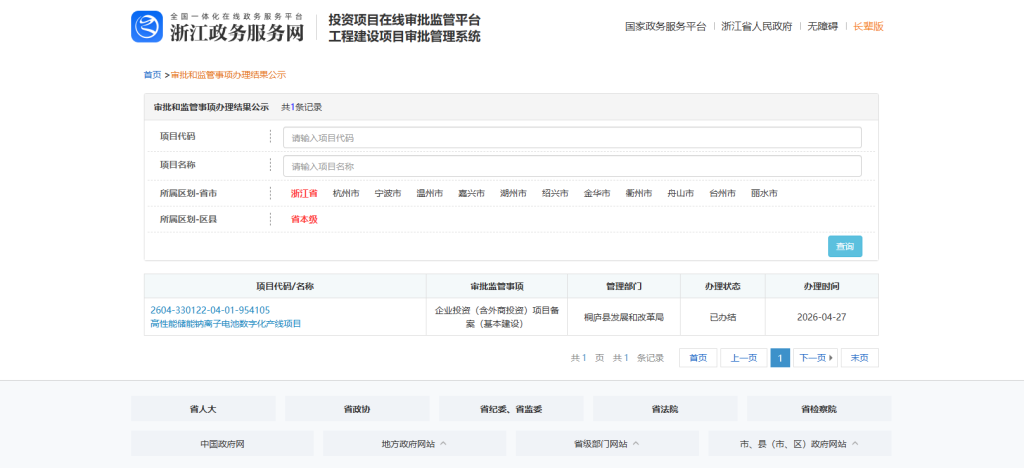The height and width of the screenshot is (468, 1024).
Task: Expand the 市、县（市、区）政府网站 dropdown
Action: (799, 444)
